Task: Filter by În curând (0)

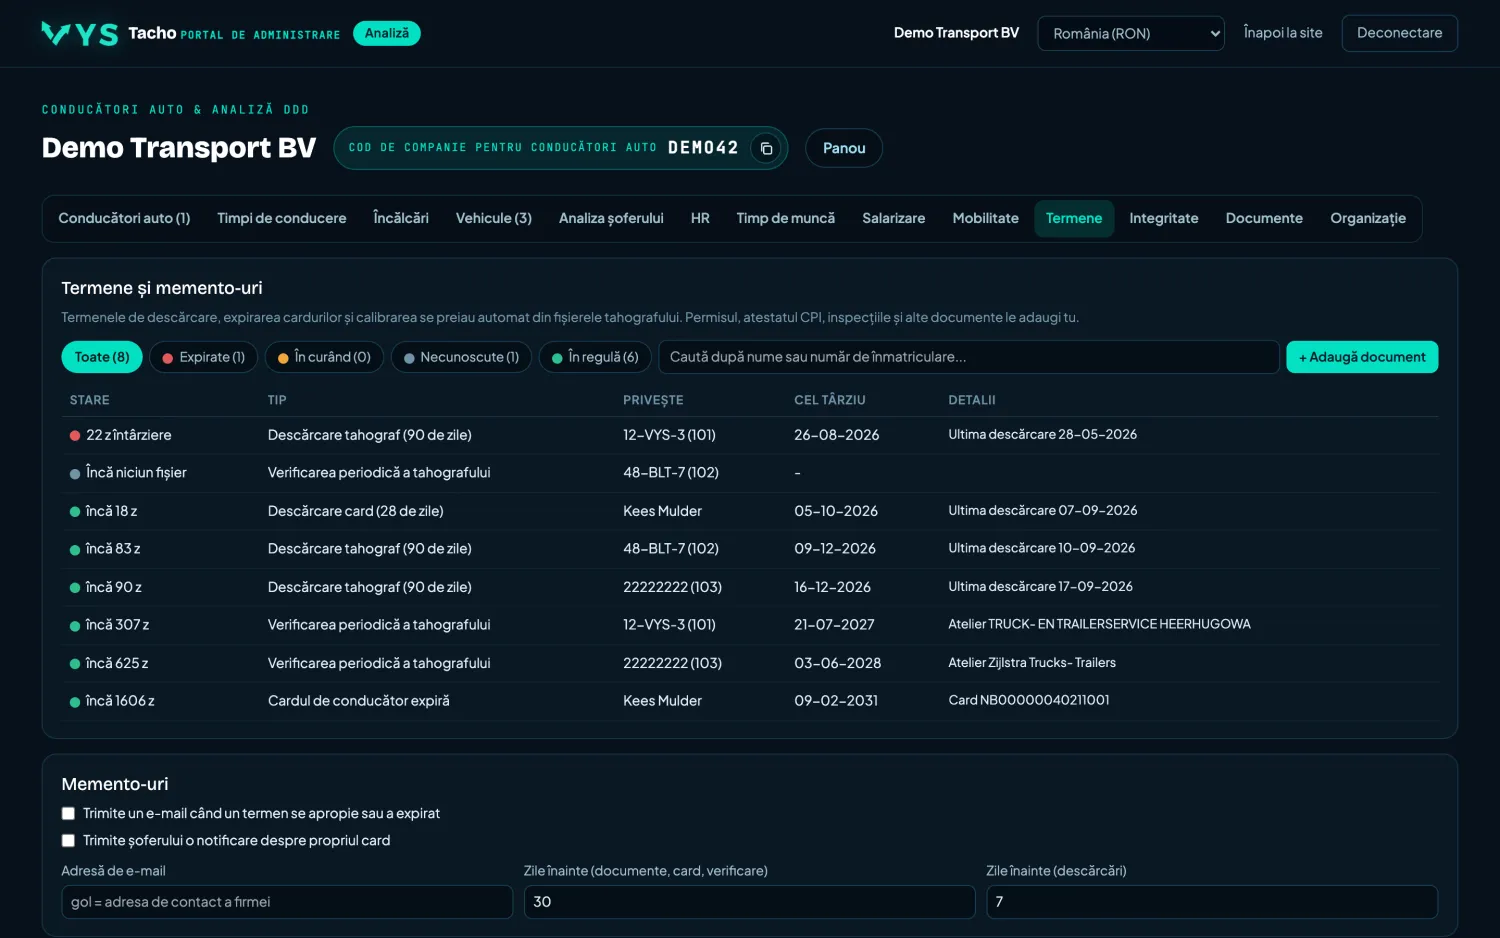Action: [324, 357]
